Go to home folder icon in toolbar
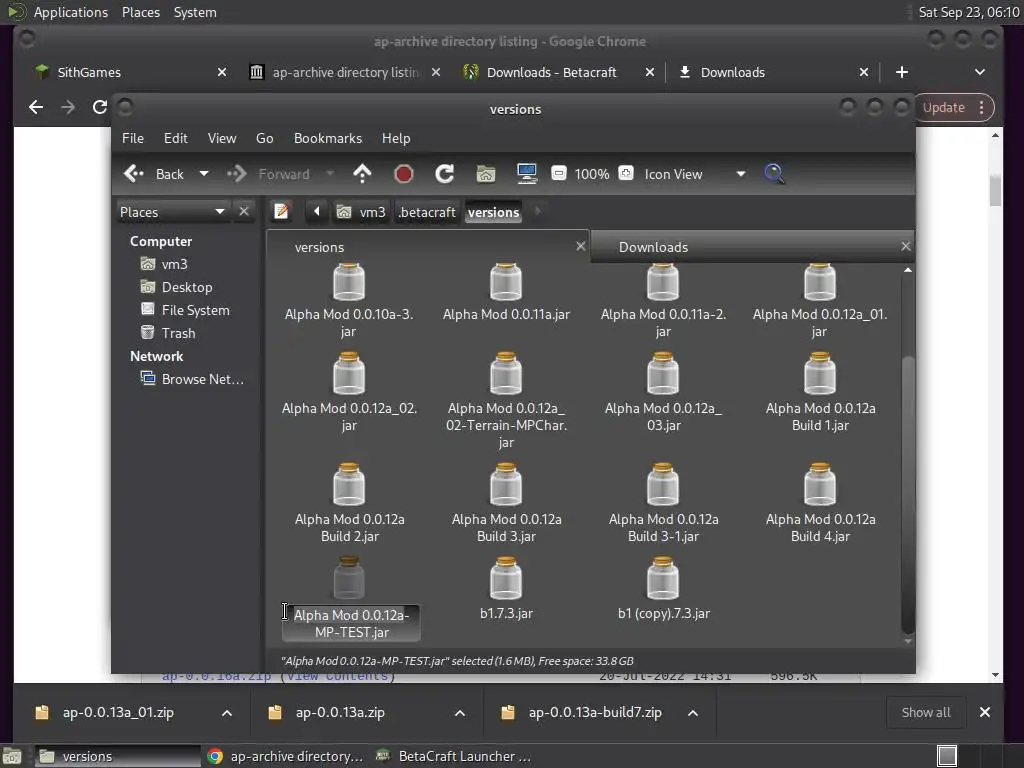This screenshot has width=1024, height=768. (486, 174)
